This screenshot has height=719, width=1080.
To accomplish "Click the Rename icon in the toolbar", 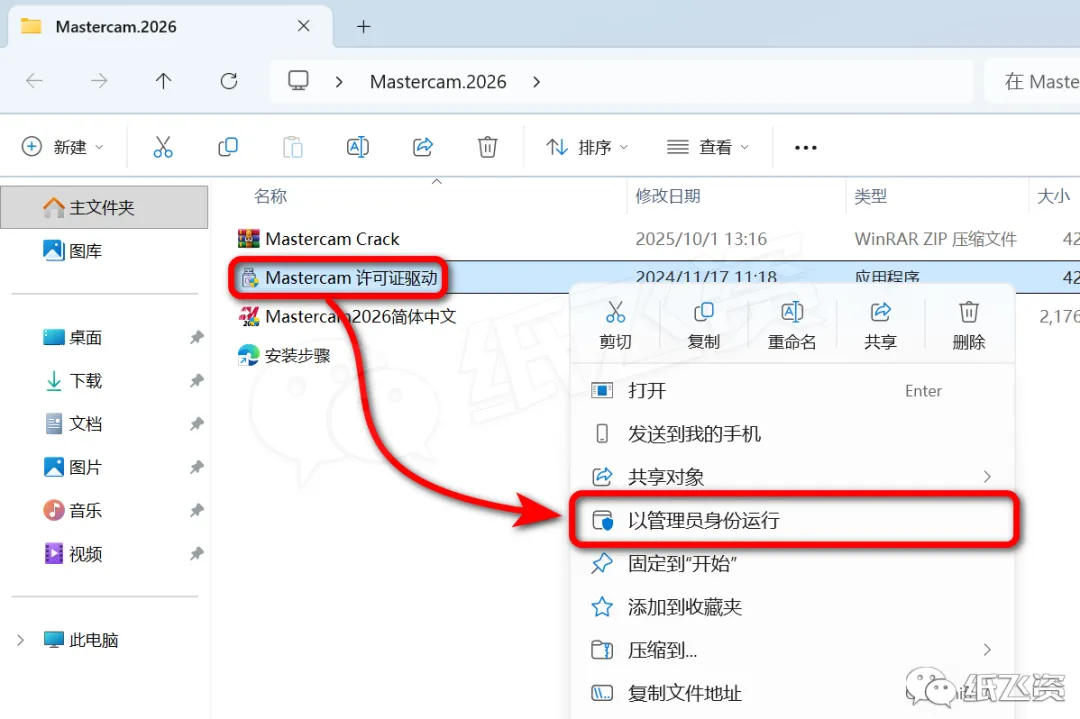I will click(357, 147).
